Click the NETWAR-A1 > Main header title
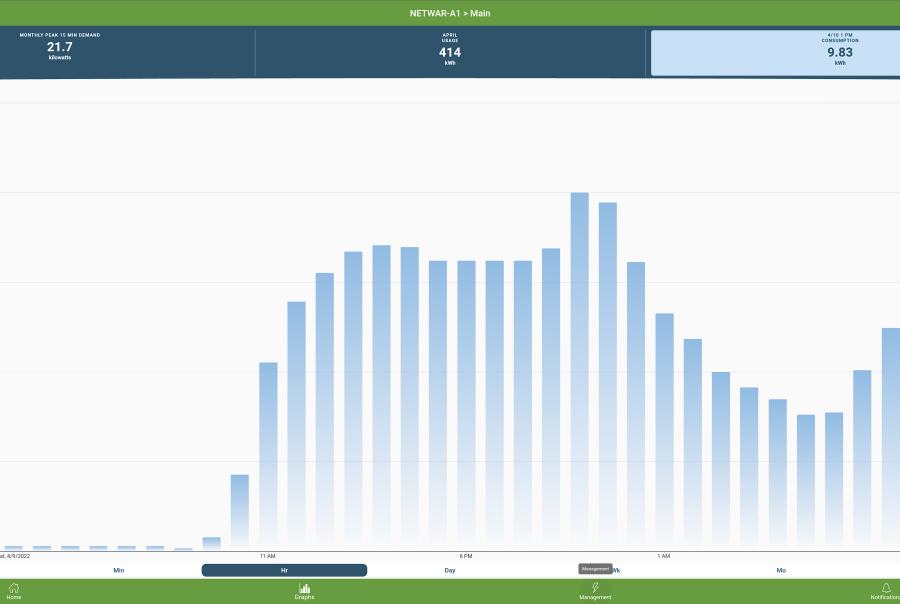 click(450, 13)
